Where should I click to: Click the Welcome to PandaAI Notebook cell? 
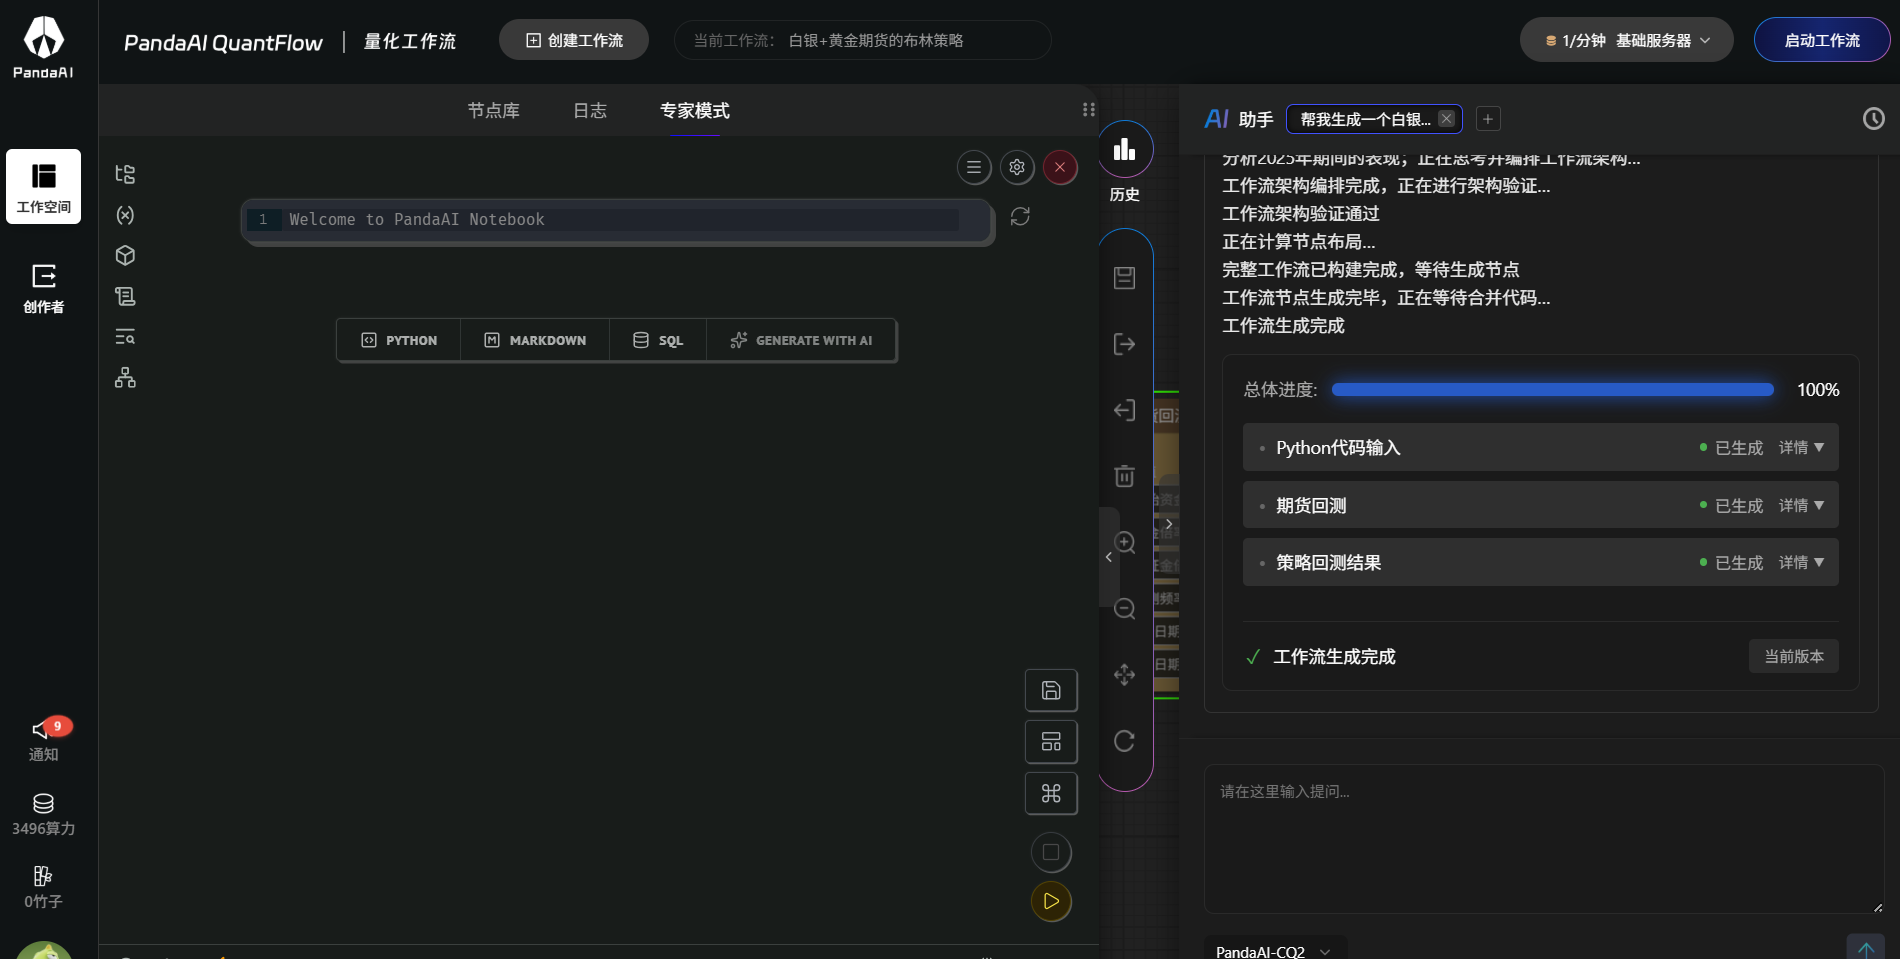[x=617, y=220]
